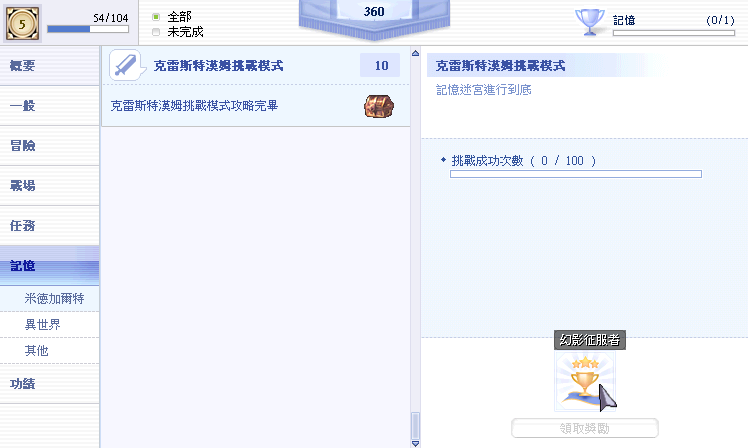748x448 pixels.
Task: Choose the 異世界 subcategory
Action: (x=50, y=325)
